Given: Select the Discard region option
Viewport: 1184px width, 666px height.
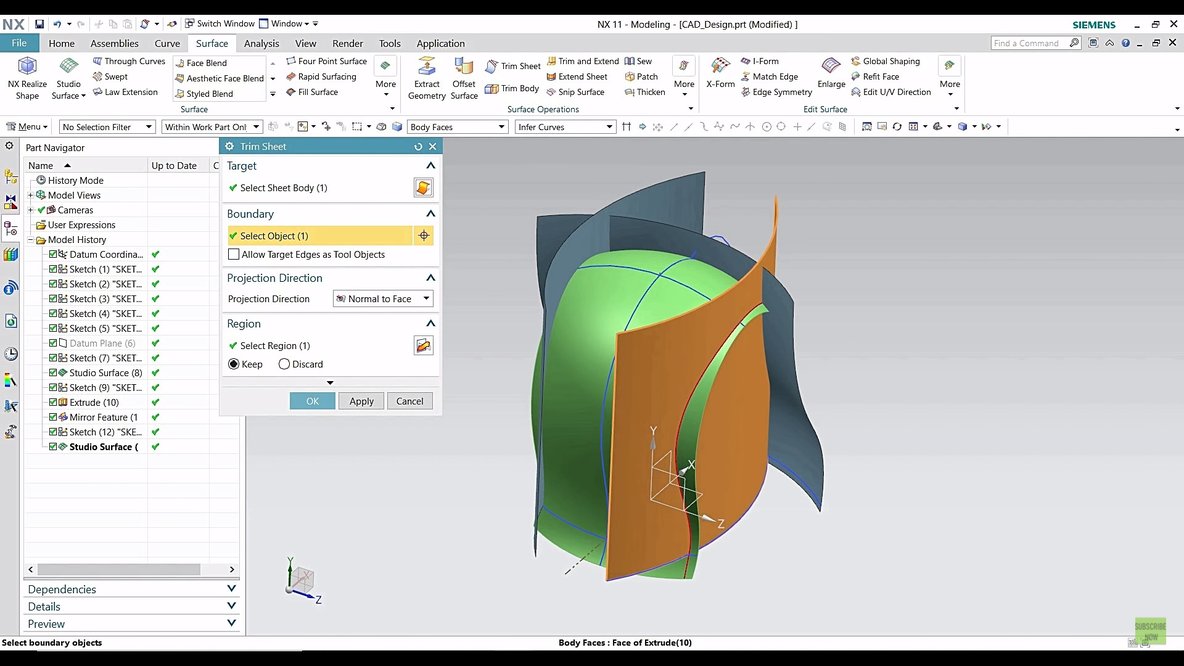Looking at the screenshot, I should (x=285, y=363).
